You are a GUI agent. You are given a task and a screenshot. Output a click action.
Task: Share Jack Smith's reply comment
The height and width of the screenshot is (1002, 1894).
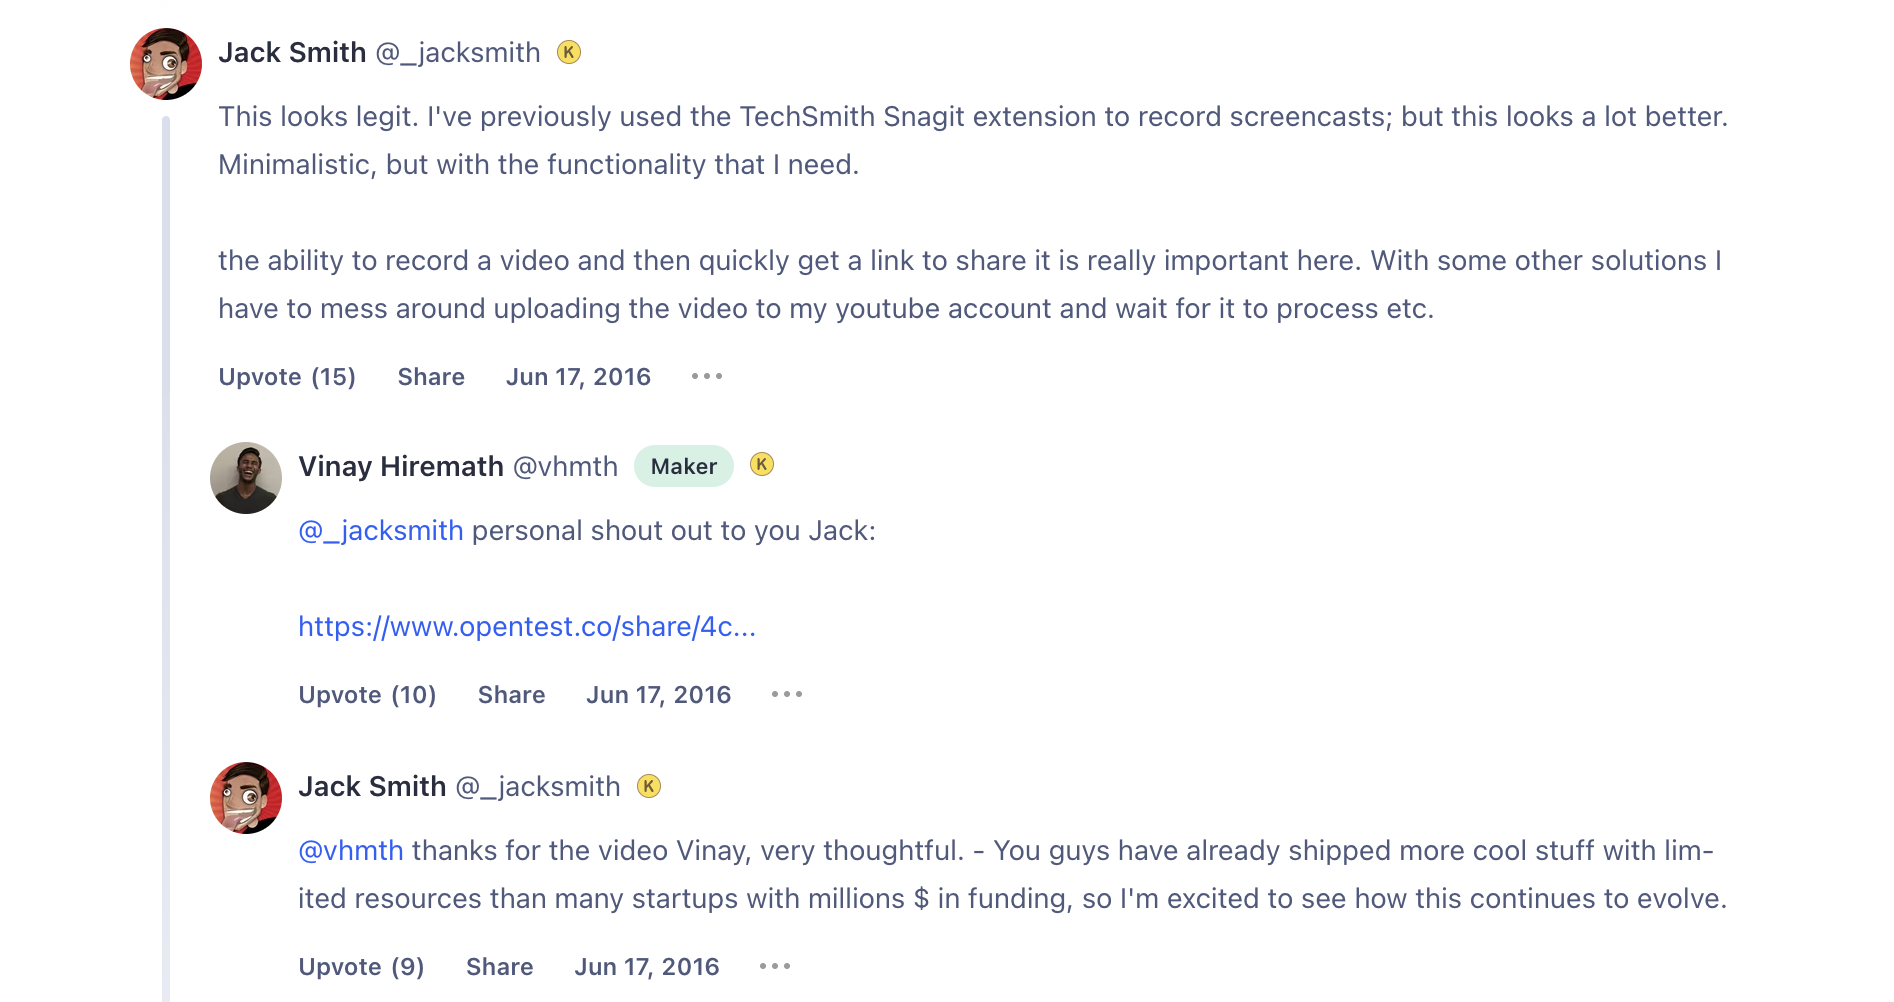tap(499, 967)
